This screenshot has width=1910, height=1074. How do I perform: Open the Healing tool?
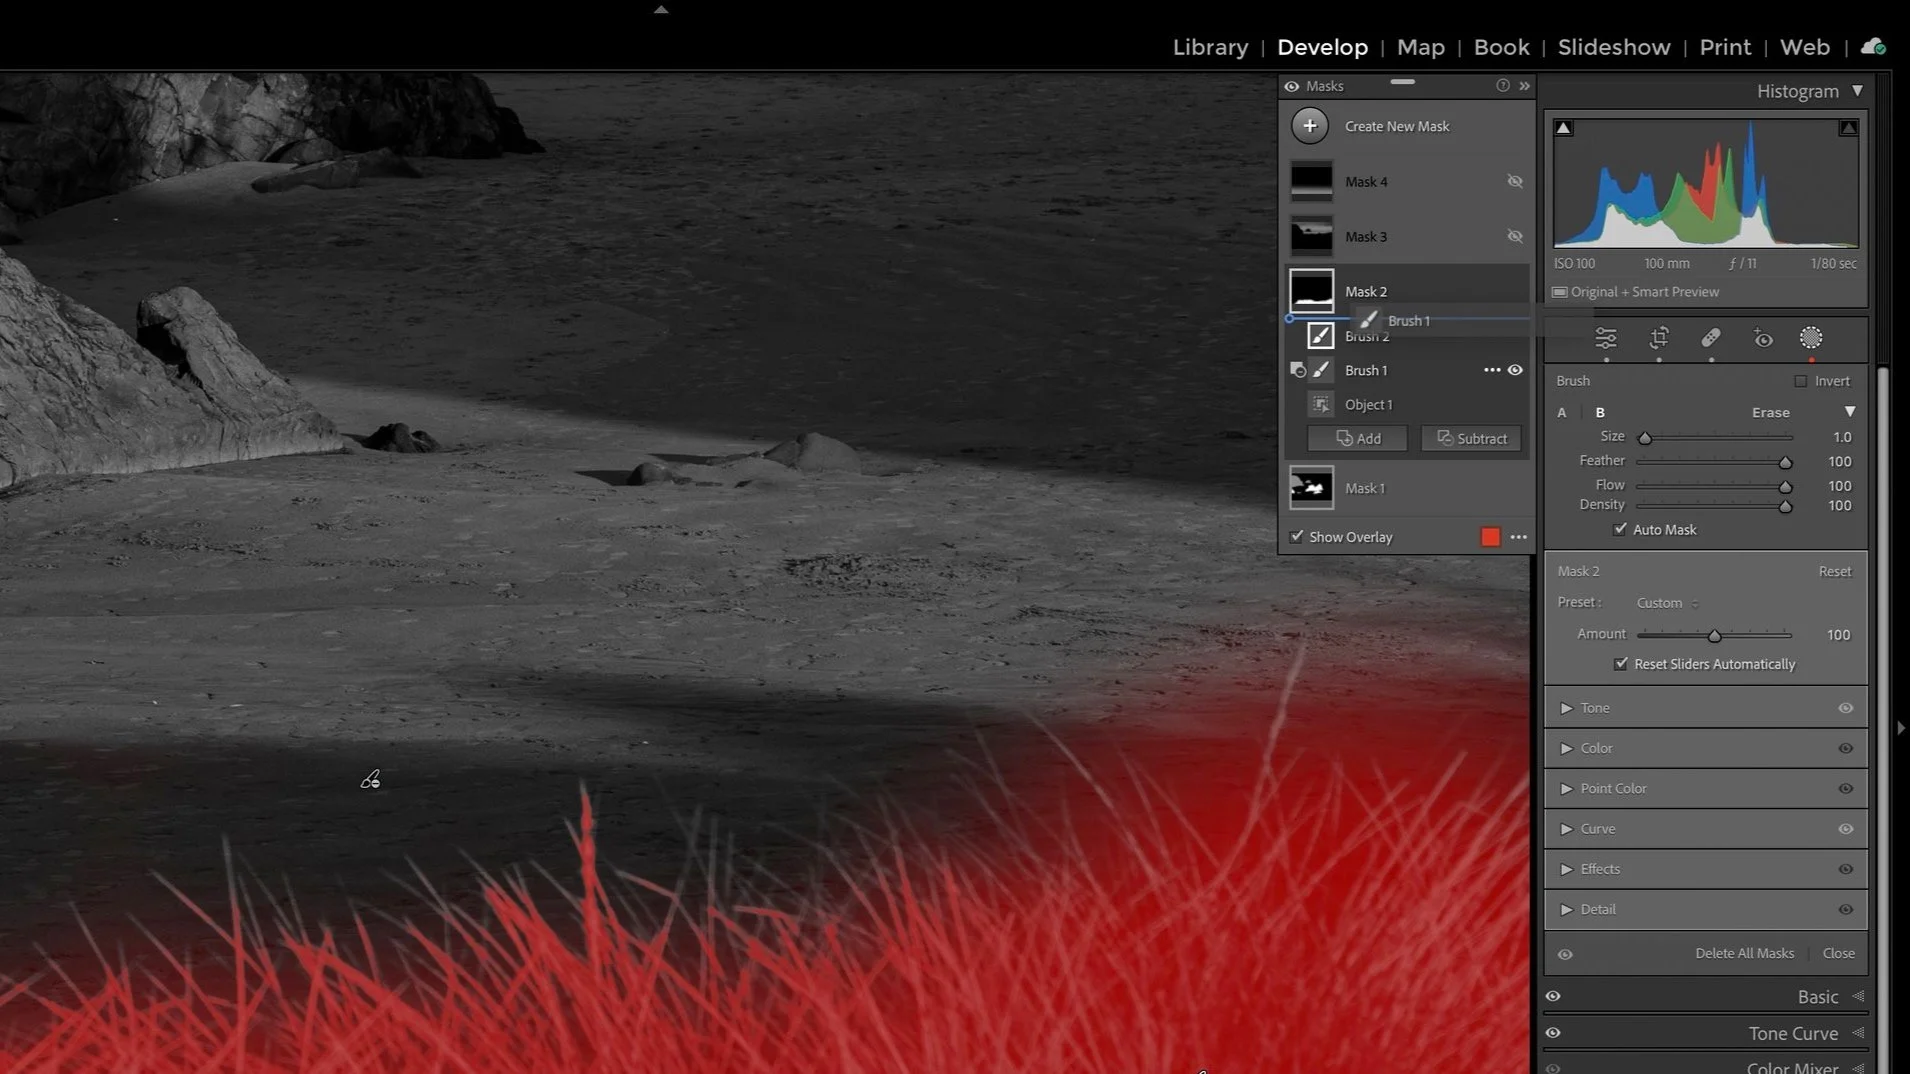(x=1712, y=339)
